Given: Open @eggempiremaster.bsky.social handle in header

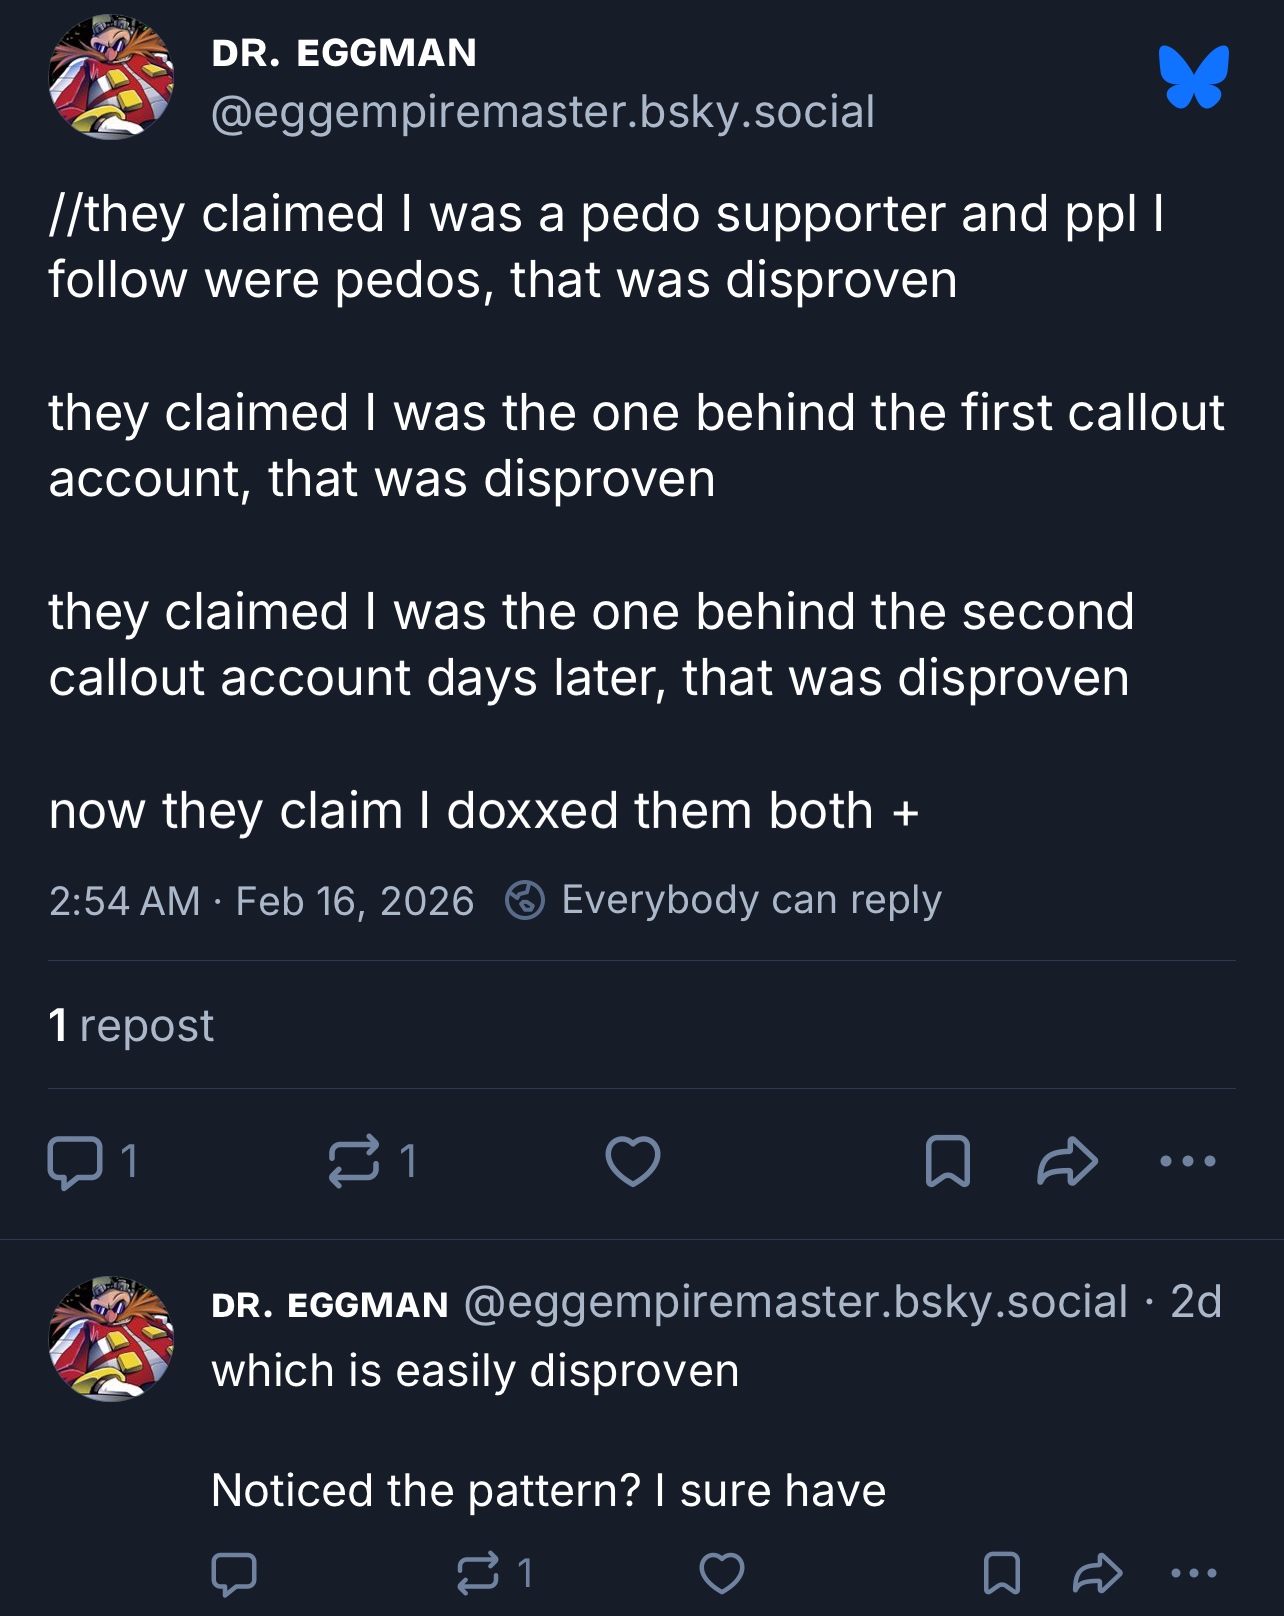Looking at the screenshot, I should (543, 111).
